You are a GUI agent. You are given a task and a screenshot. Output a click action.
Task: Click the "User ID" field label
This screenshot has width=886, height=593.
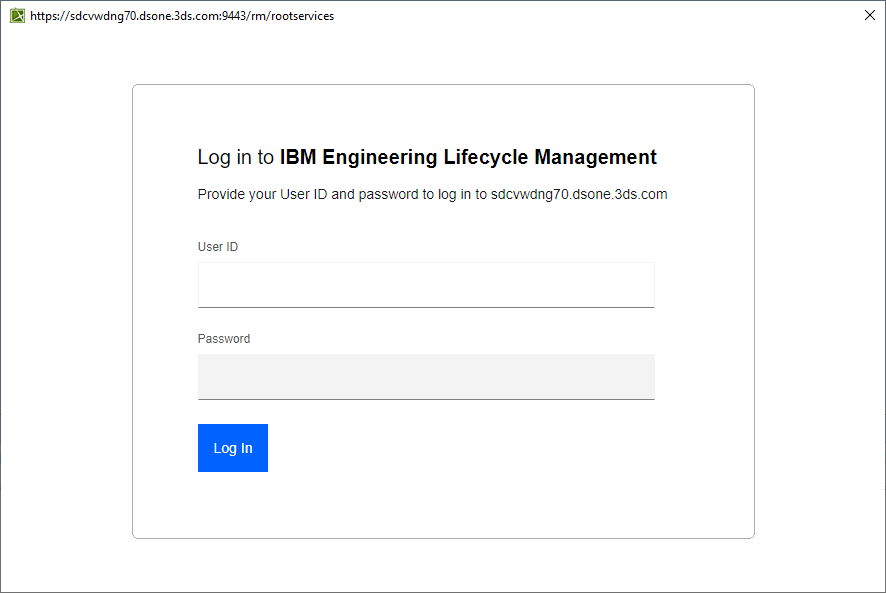coord(218,247)
